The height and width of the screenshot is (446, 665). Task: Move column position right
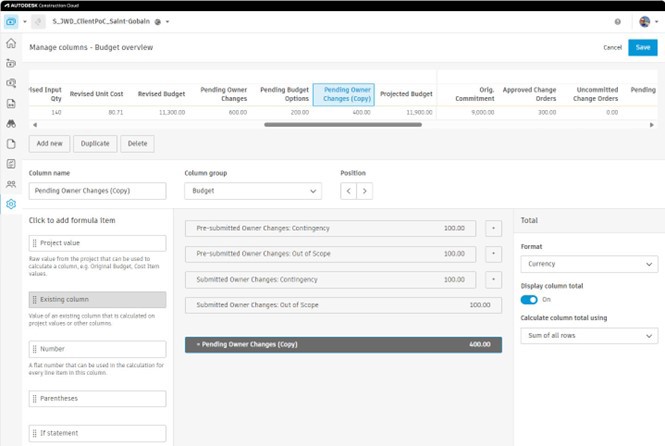click(364, 191)
